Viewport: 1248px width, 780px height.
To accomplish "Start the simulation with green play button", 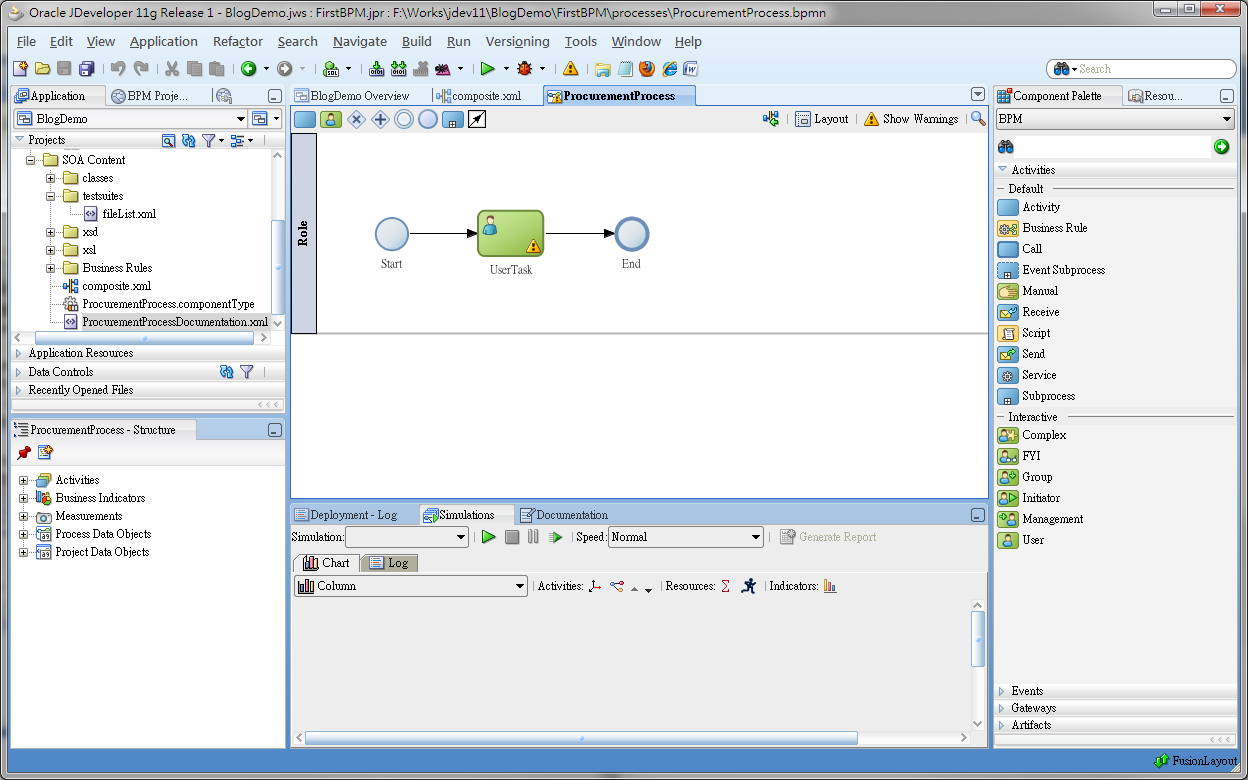I will pyautogui.click(x=488, y=537).
